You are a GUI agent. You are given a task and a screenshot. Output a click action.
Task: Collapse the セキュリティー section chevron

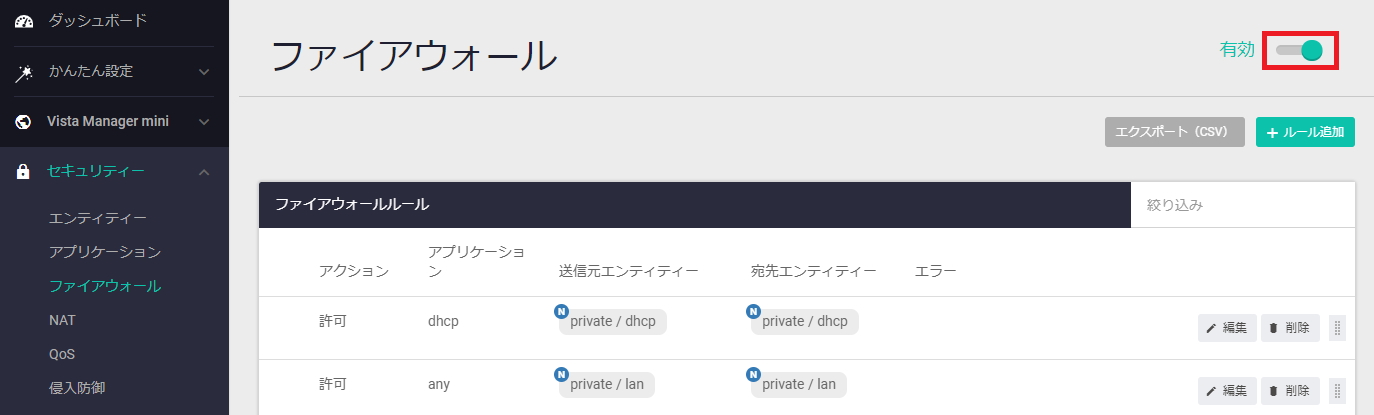point(204,172)
